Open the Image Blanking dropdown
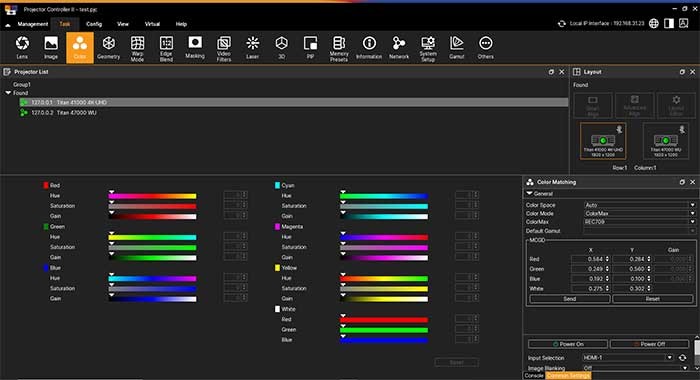The height and width of the screenshot is (380, 700). pyautogui.click(x=635, y=368)
